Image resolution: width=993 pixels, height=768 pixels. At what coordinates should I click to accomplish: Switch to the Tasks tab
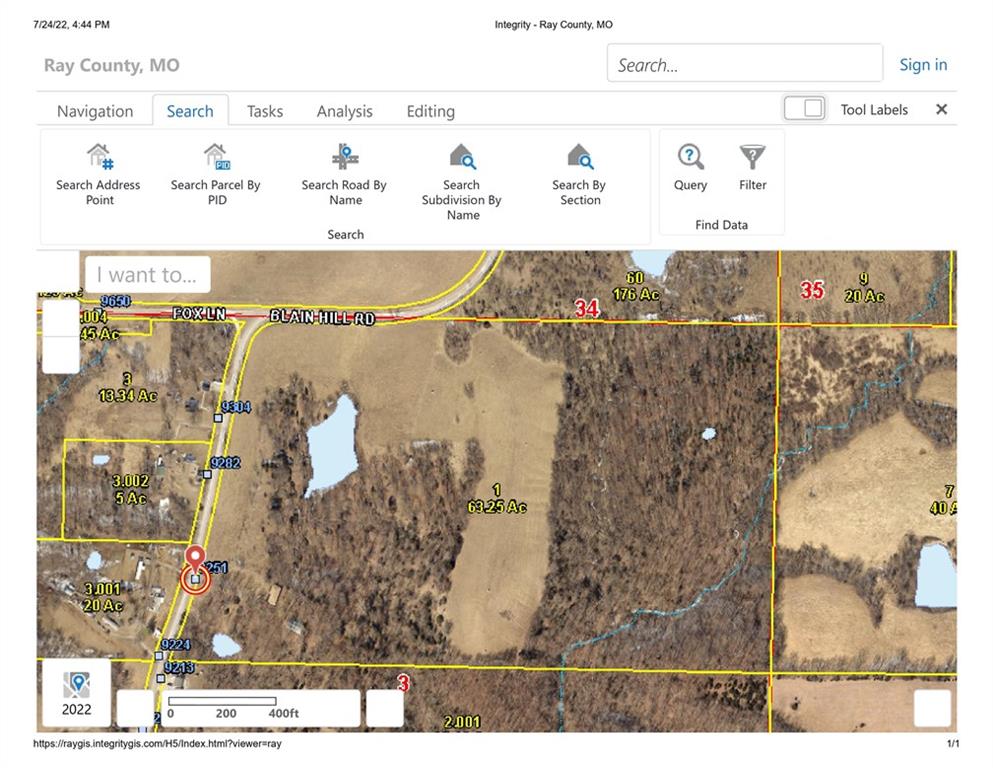click(x=265, y=111)
